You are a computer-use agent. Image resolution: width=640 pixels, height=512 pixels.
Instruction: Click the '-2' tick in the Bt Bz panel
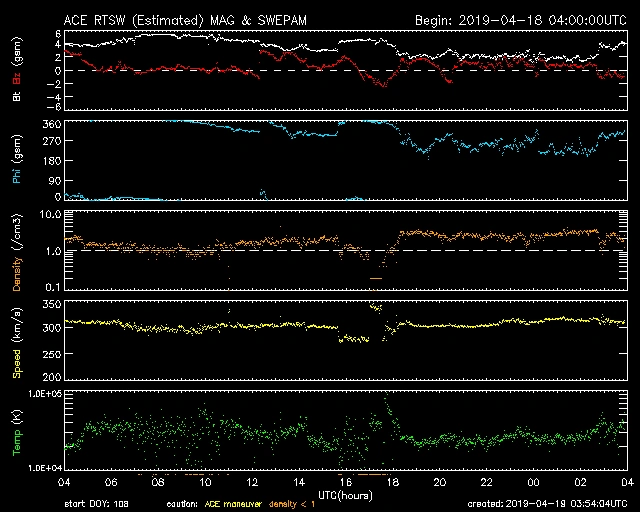[54, 84]
